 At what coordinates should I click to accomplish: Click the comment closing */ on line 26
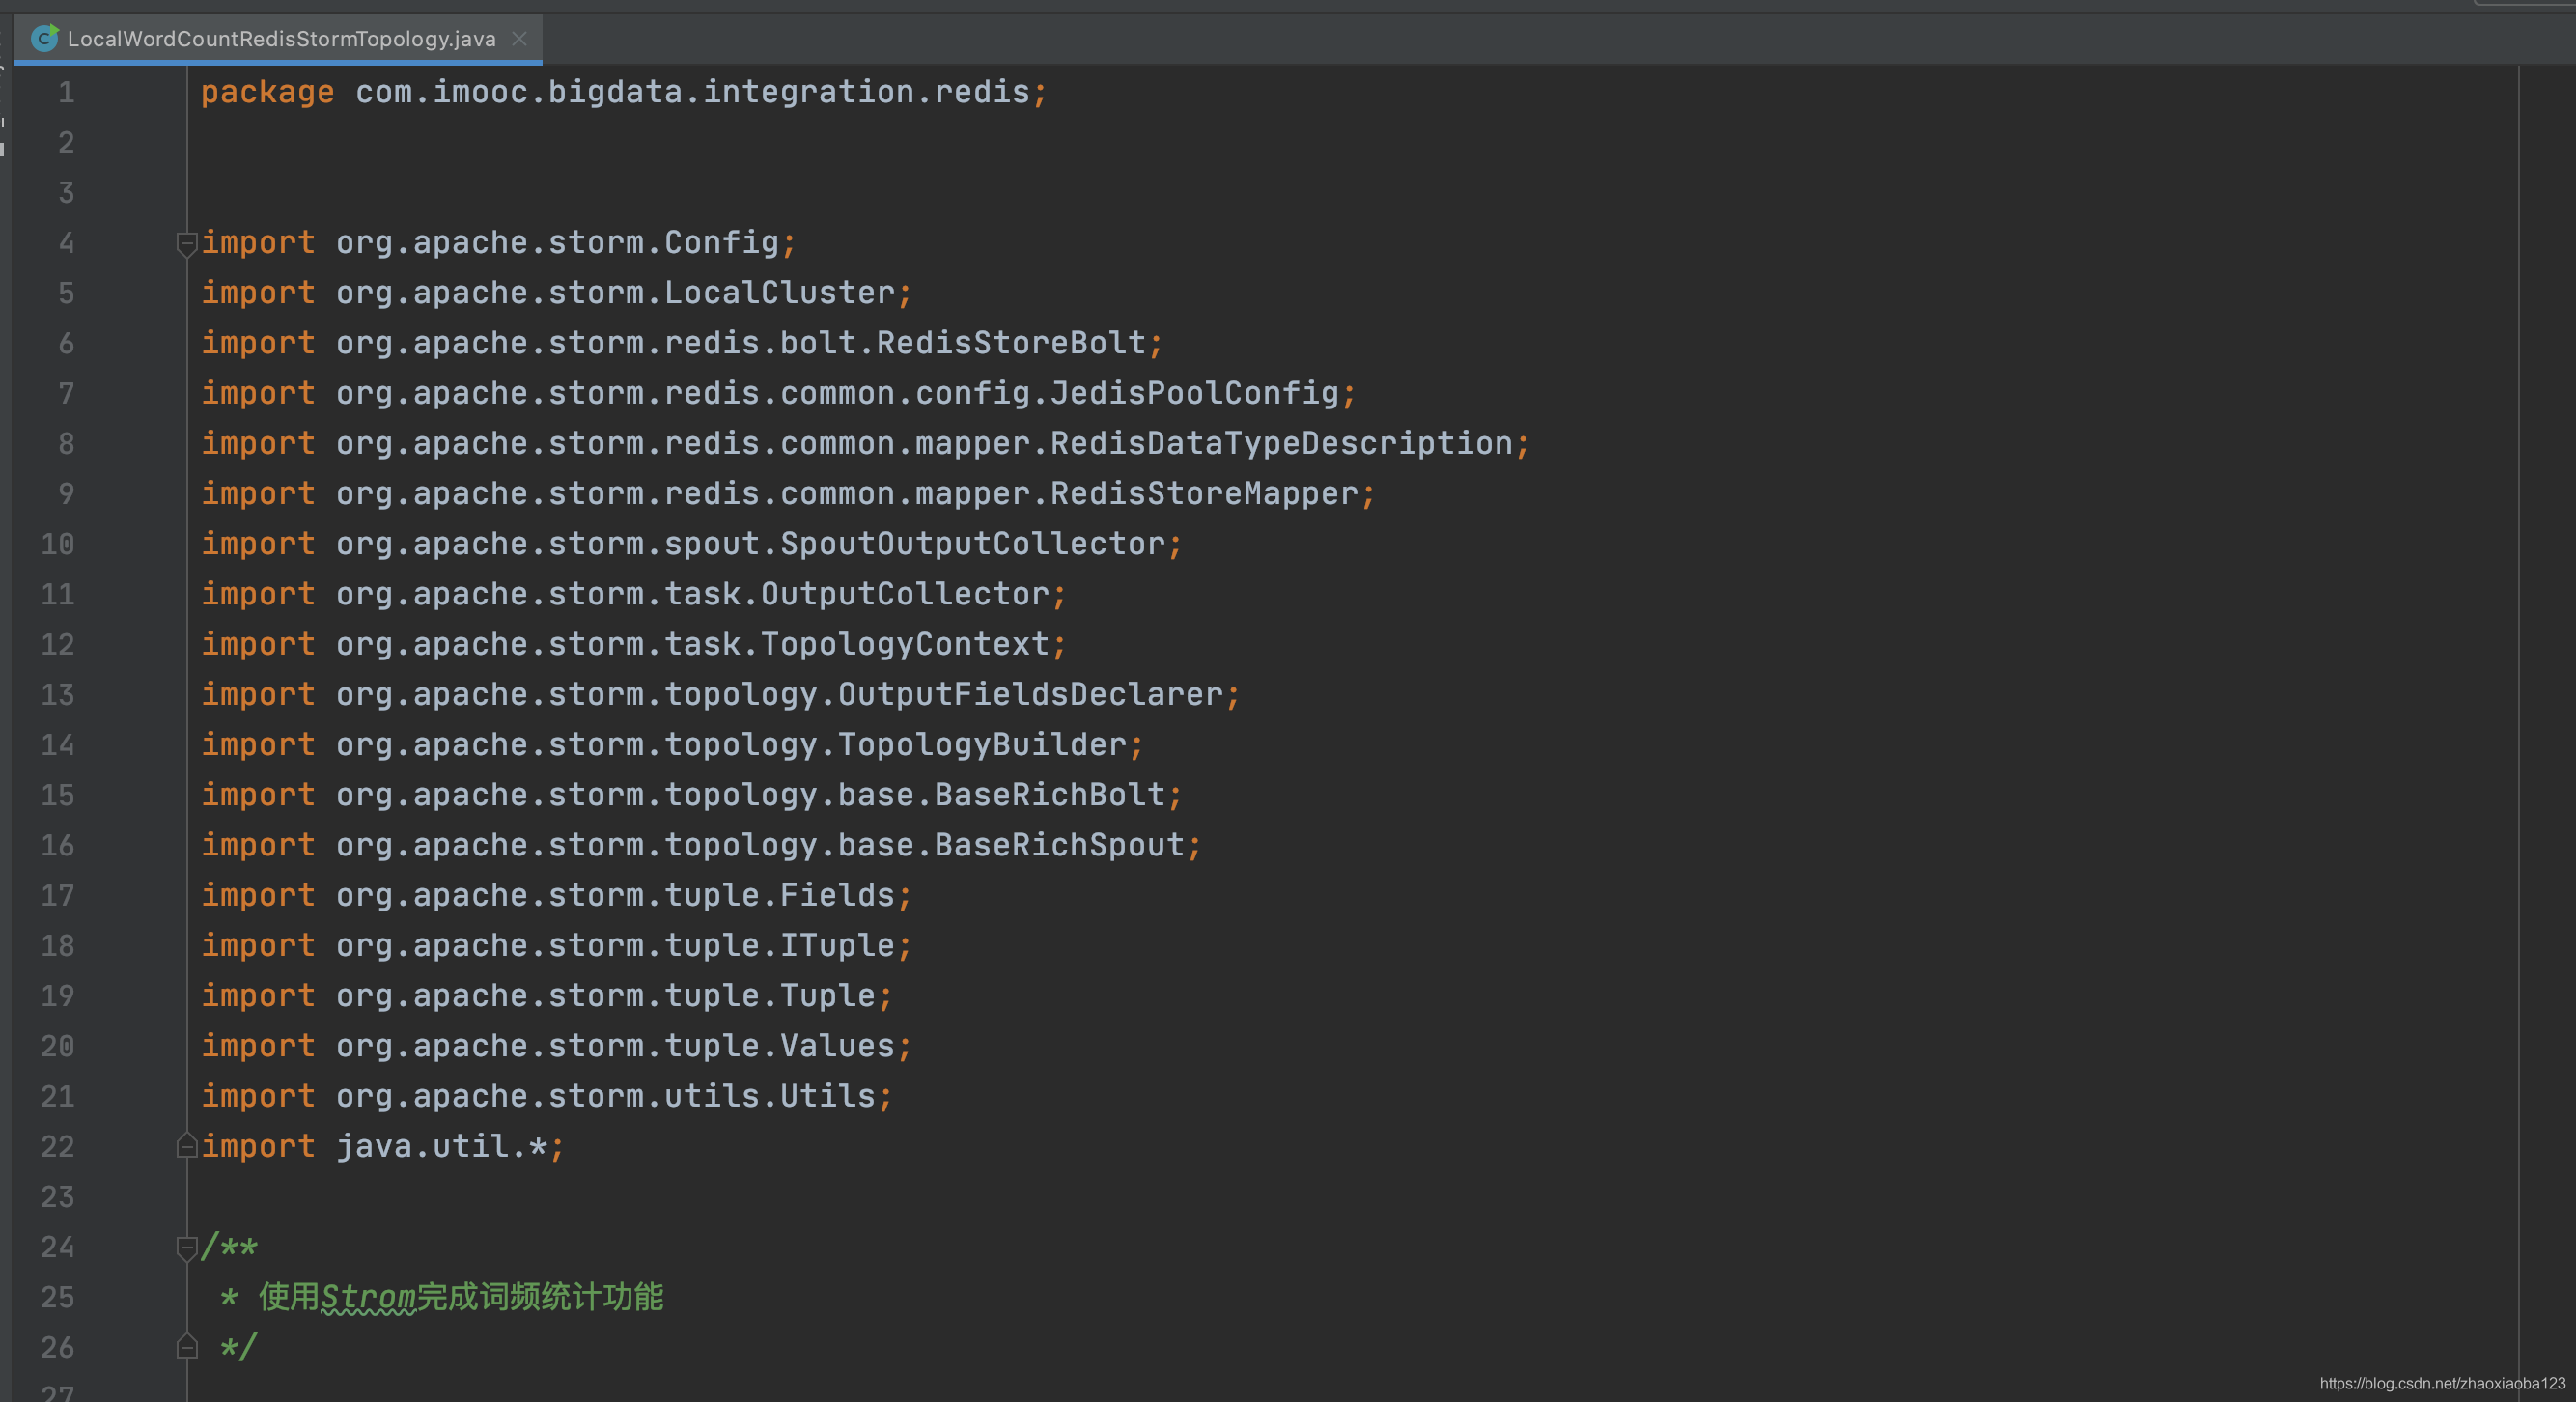239,1347
